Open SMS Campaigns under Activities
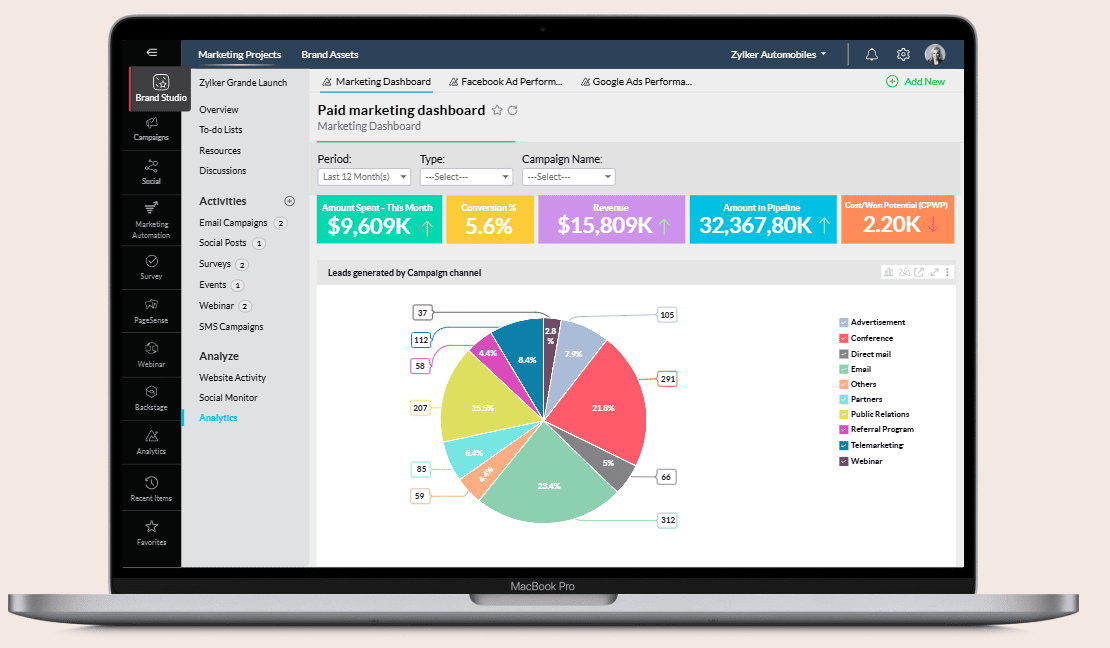This screenshot has height=648, width=1110. click(x=231, y=326)
